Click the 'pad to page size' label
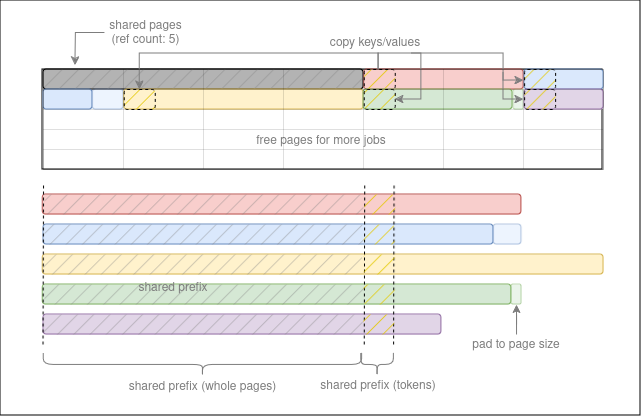The image size is (641, 416). coord(515,344)
